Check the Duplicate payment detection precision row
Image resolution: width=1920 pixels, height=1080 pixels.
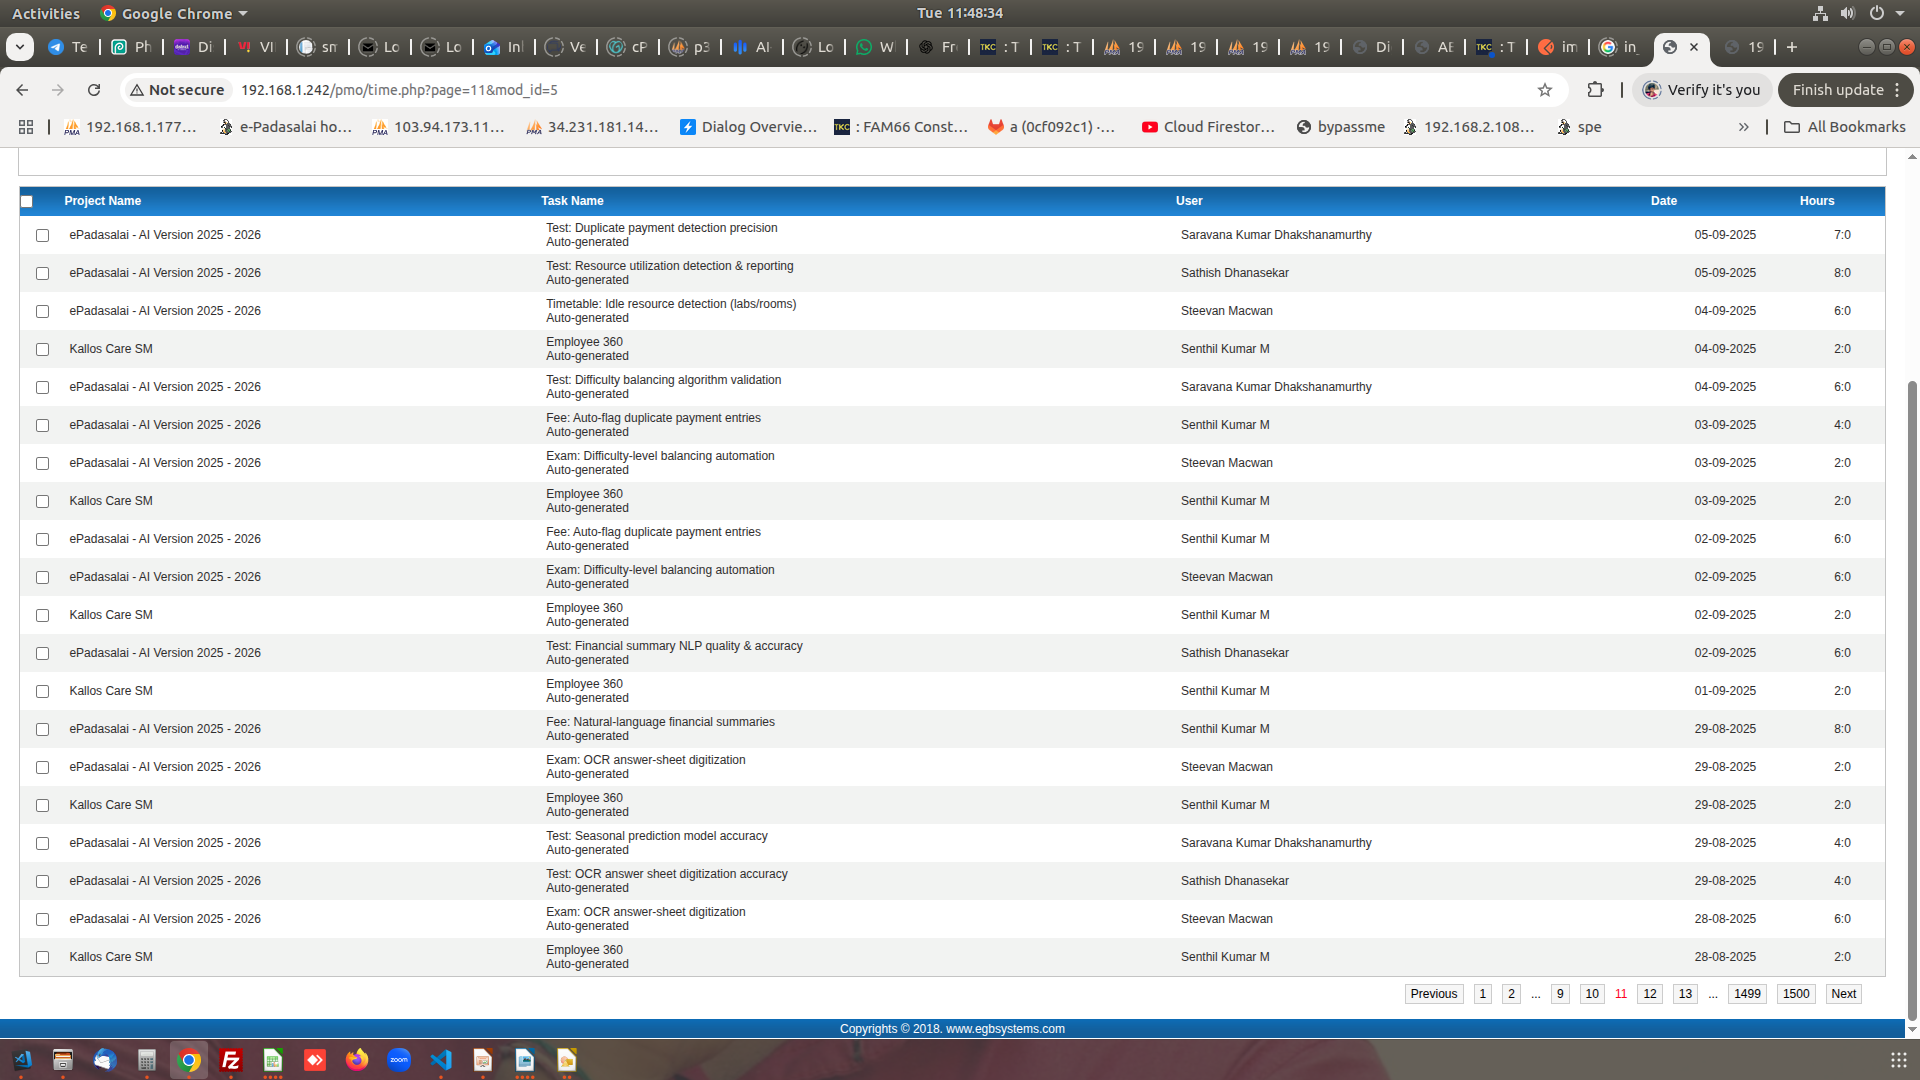(x=42, y=236)
